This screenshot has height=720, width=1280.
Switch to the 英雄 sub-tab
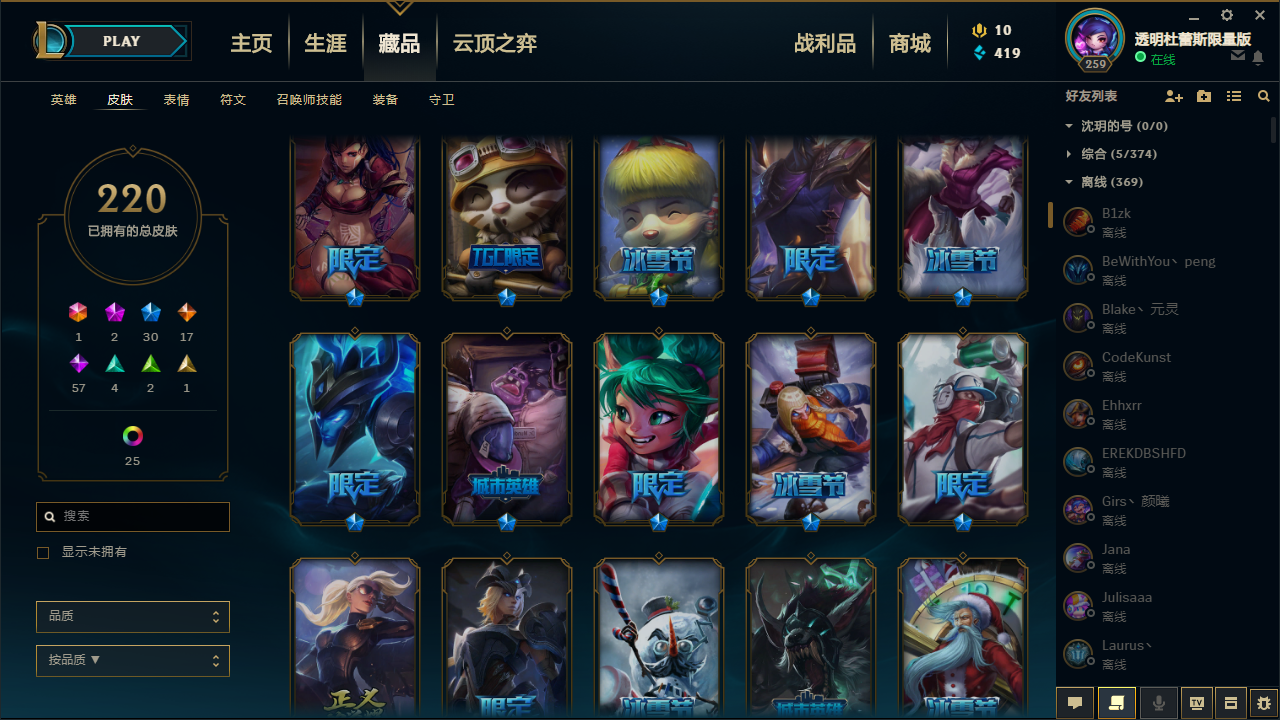click(64, 100)
